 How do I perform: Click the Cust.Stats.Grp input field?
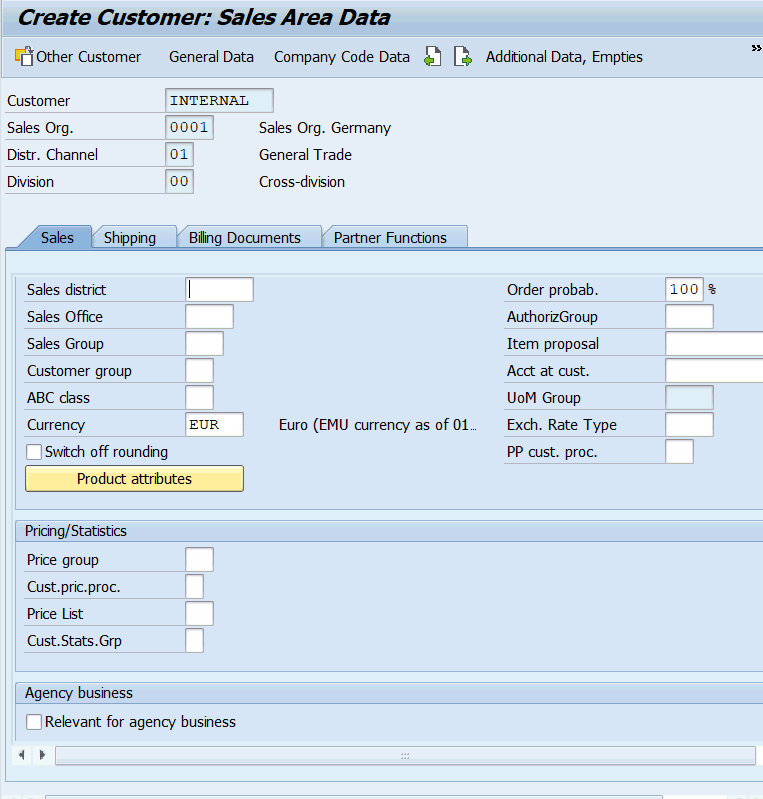pos(194,641)
